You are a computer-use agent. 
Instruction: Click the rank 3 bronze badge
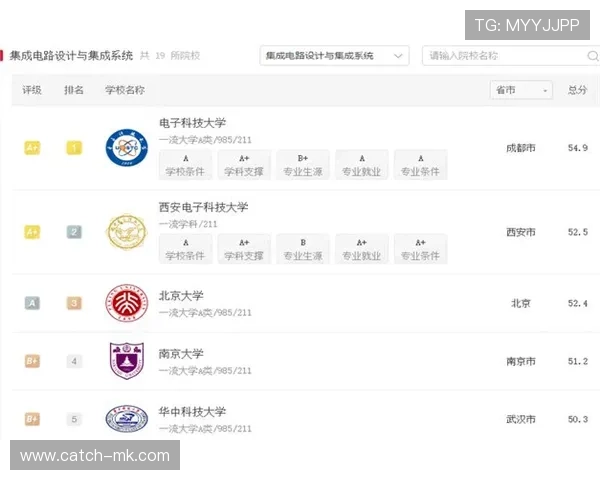pyautogui.click(x=74, y=303)
